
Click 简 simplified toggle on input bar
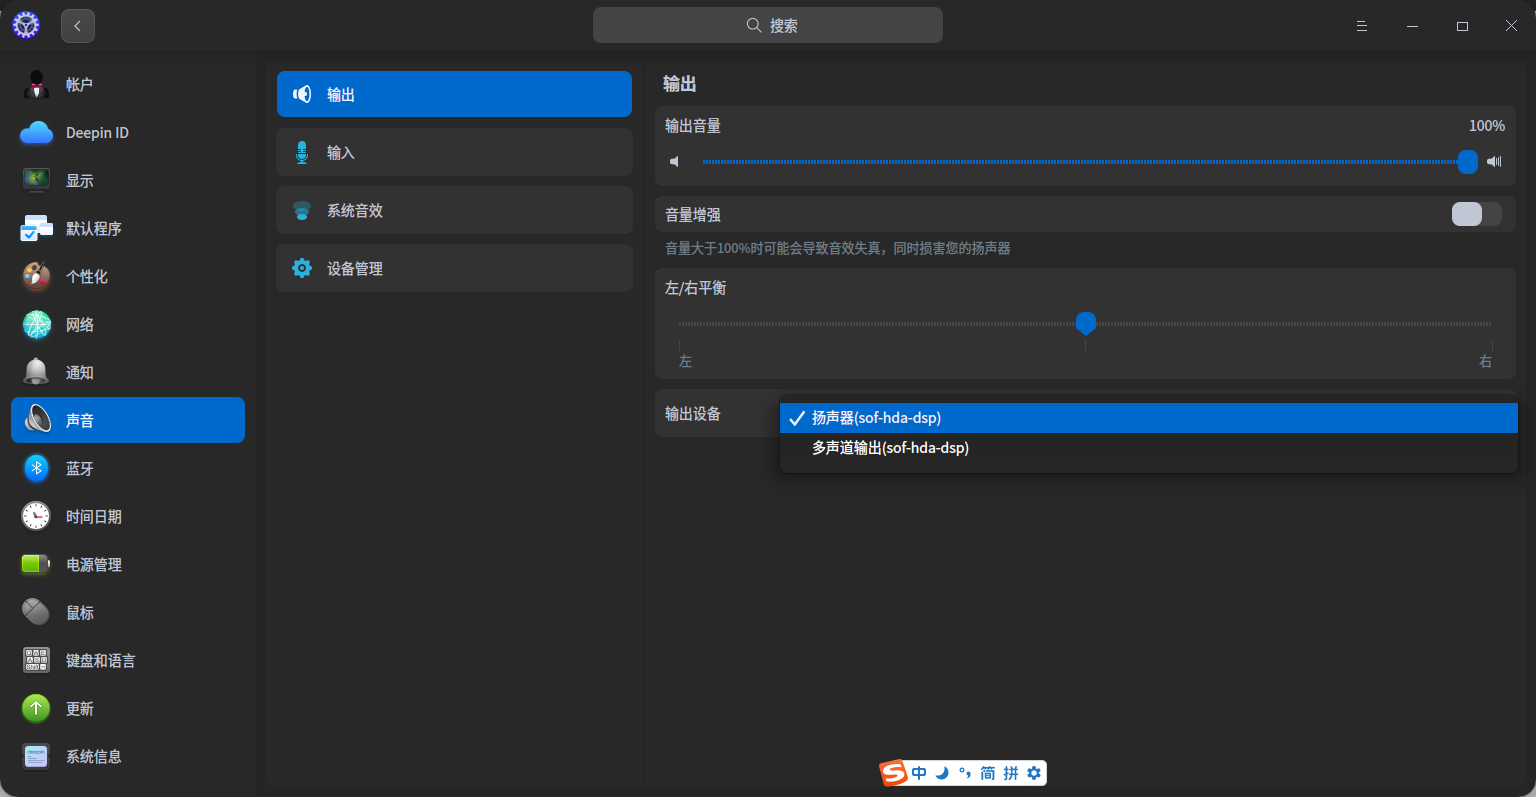pos(988,773)
